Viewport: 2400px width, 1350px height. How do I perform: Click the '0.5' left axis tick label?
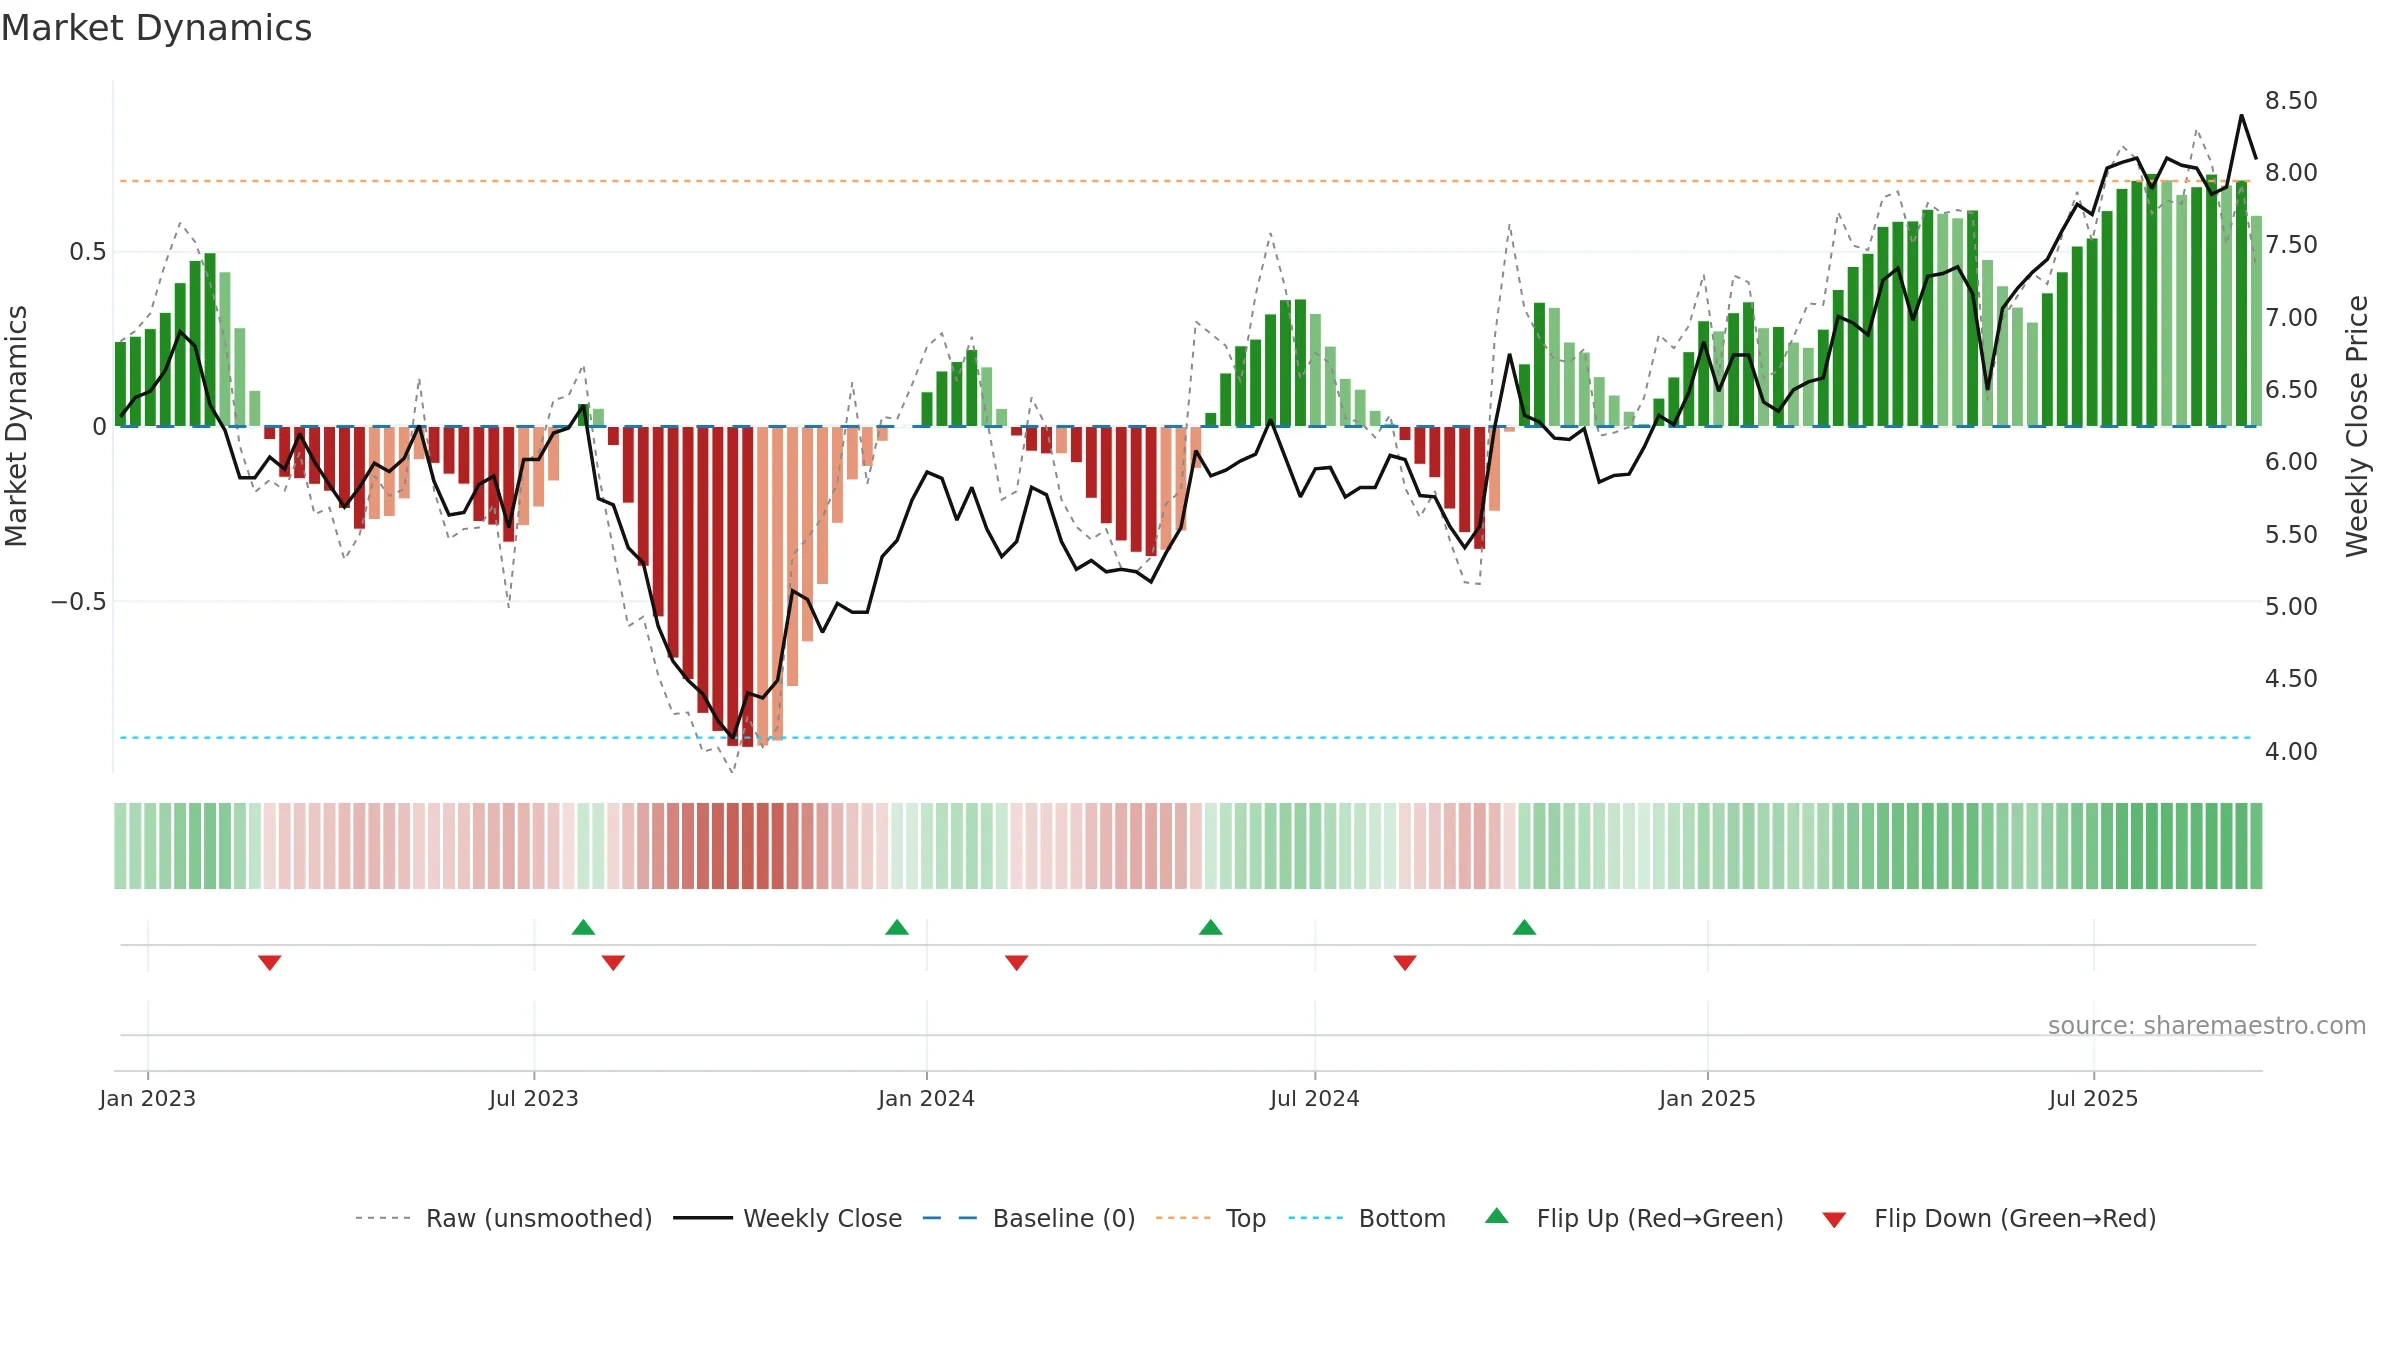pos(88,252)
